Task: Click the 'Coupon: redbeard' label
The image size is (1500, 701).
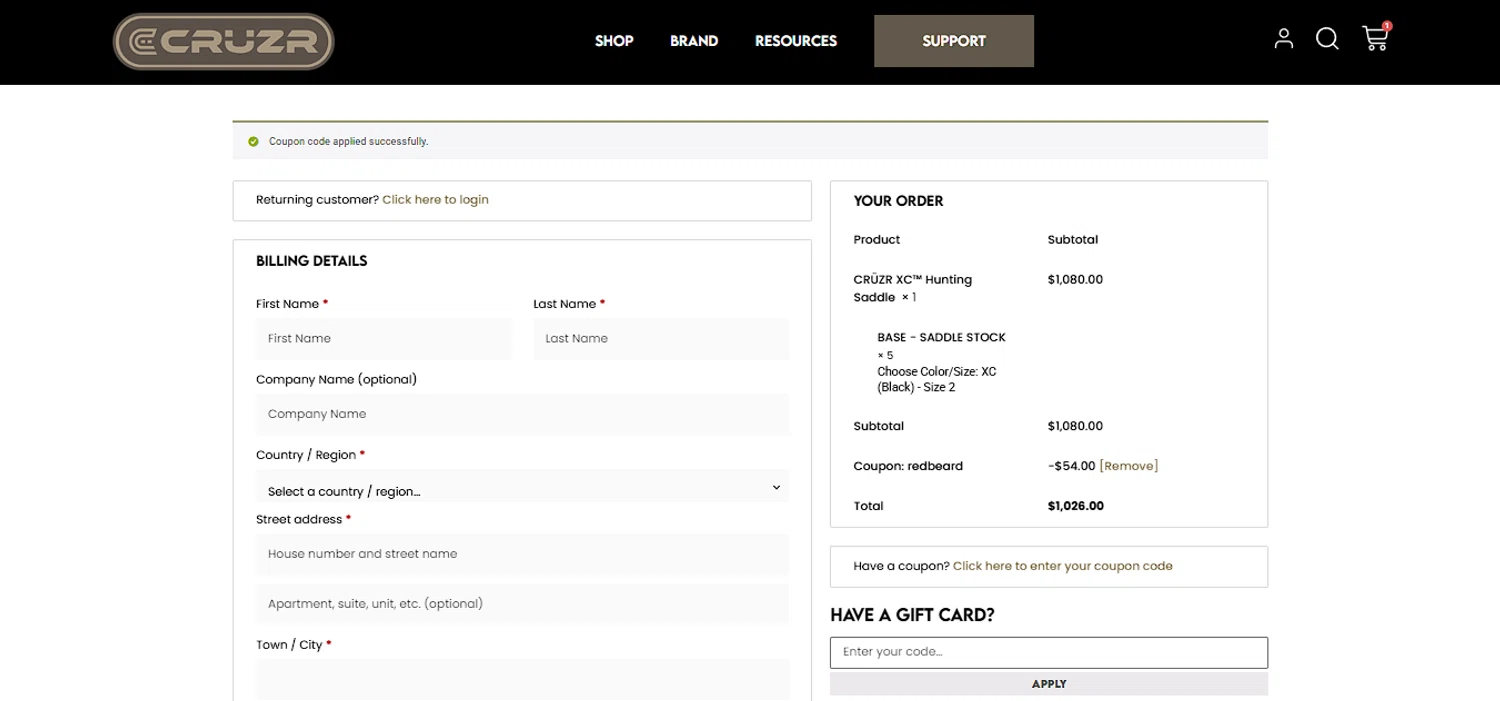Action: [x=908, y=466]
